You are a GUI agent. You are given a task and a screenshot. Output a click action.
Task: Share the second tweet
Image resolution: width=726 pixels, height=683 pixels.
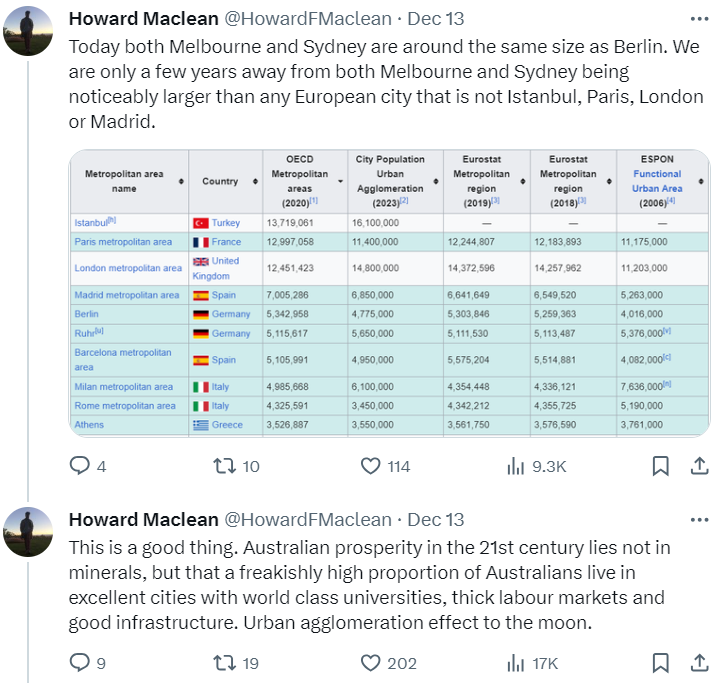click(700, 663)
